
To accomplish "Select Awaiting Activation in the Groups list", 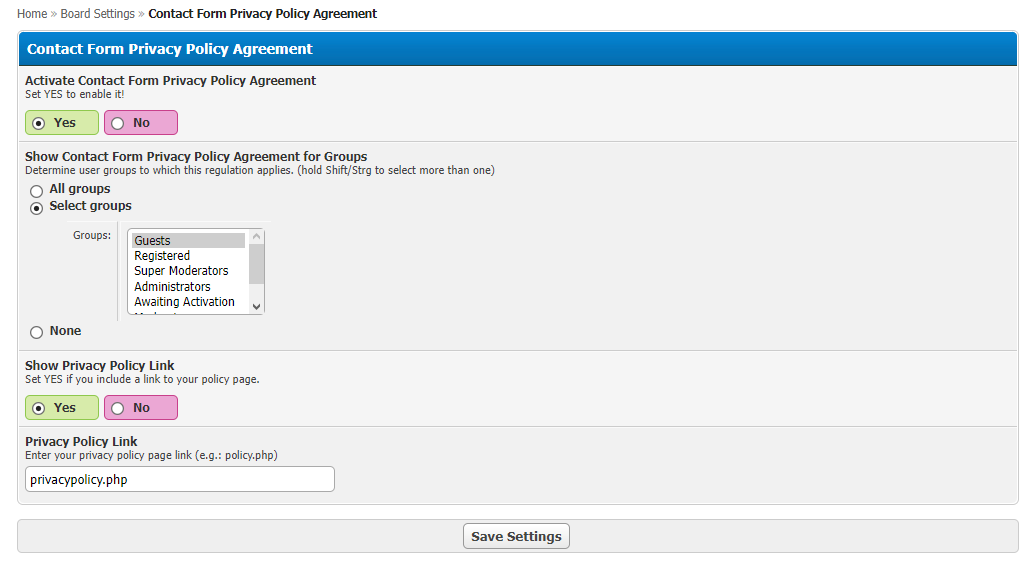I will [184, 302].
